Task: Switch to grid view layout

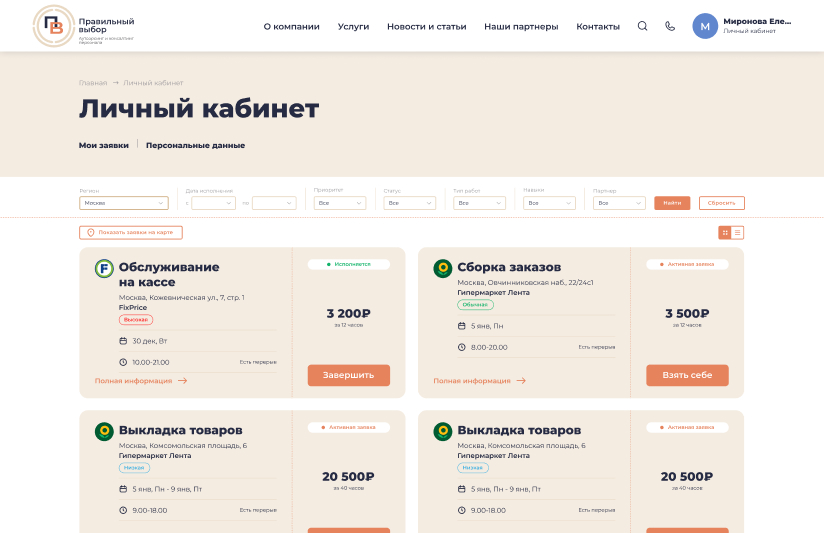Action: click(x=725, y=232)
